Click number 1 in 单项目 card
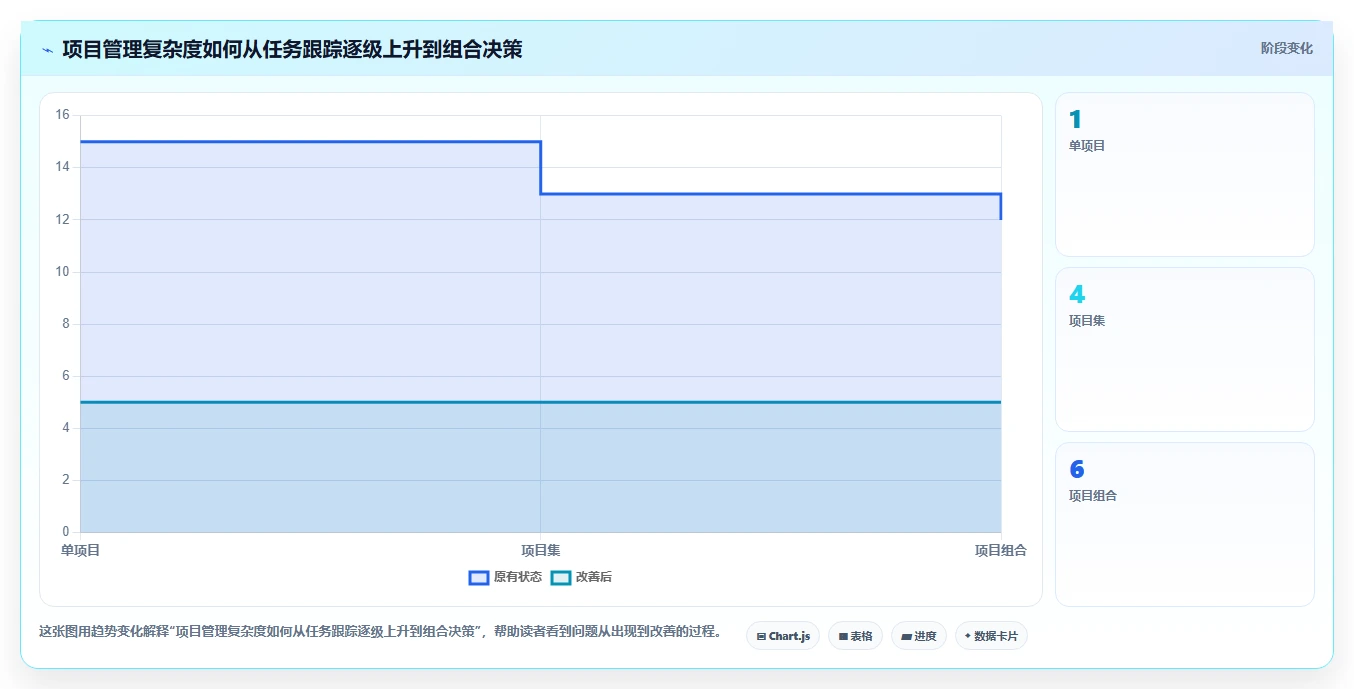The width and height of the screenshot is (1354, 689). [x=1075, y=120]
